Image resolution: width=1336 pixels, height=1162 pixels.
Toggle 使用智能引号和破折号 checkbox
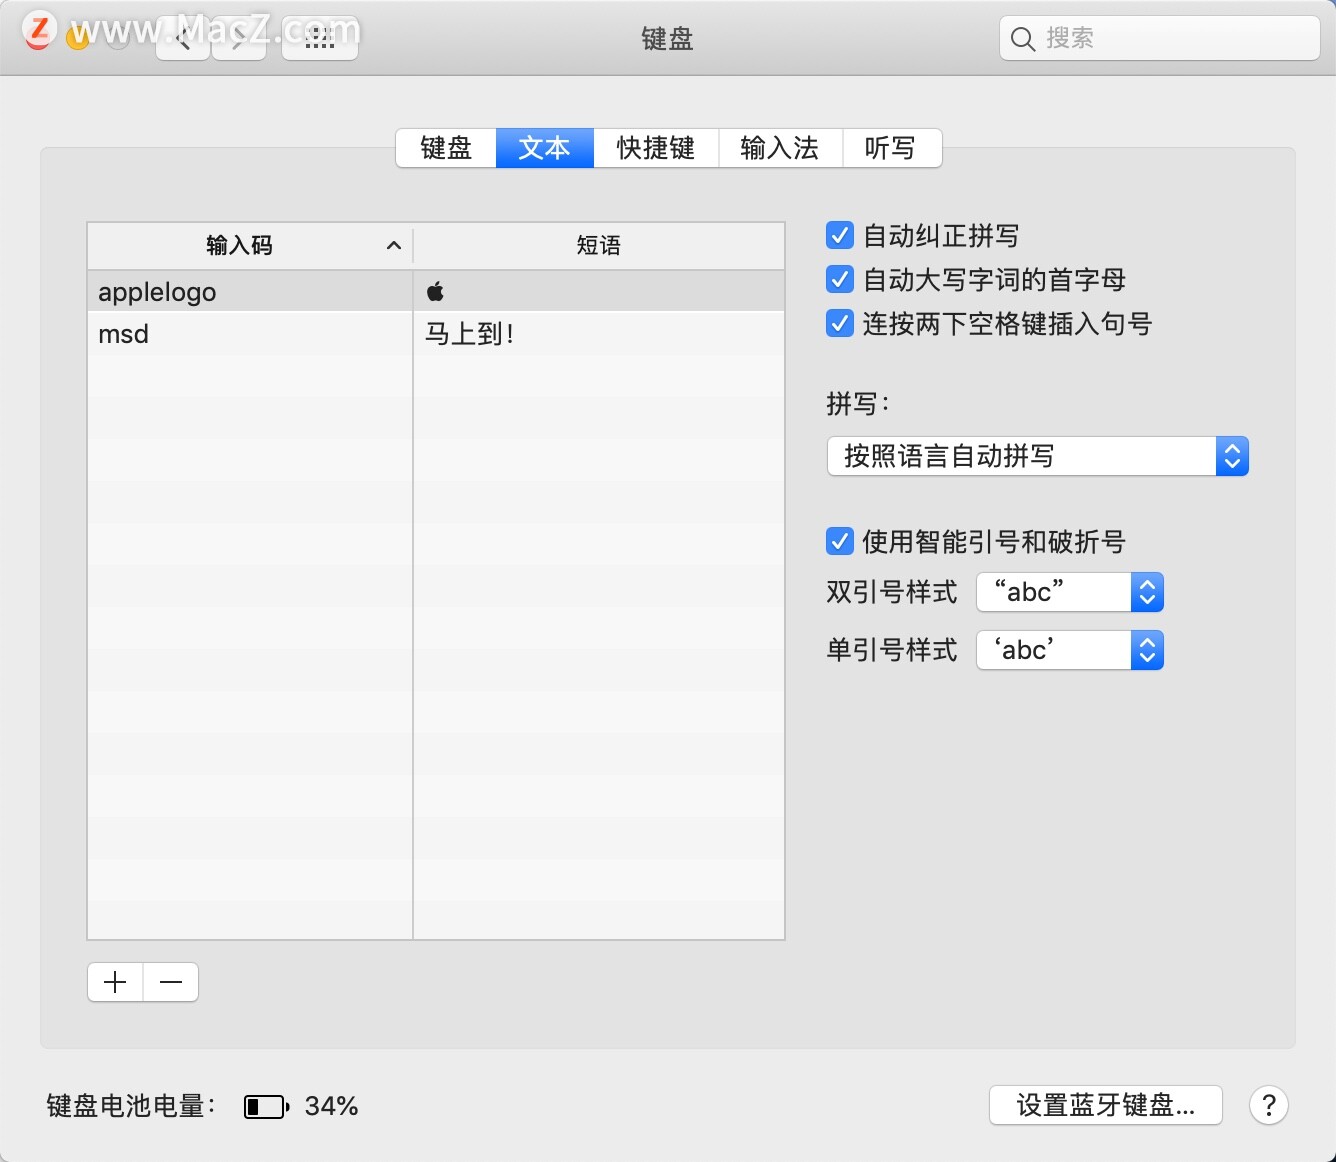click(x=840, y=541)
